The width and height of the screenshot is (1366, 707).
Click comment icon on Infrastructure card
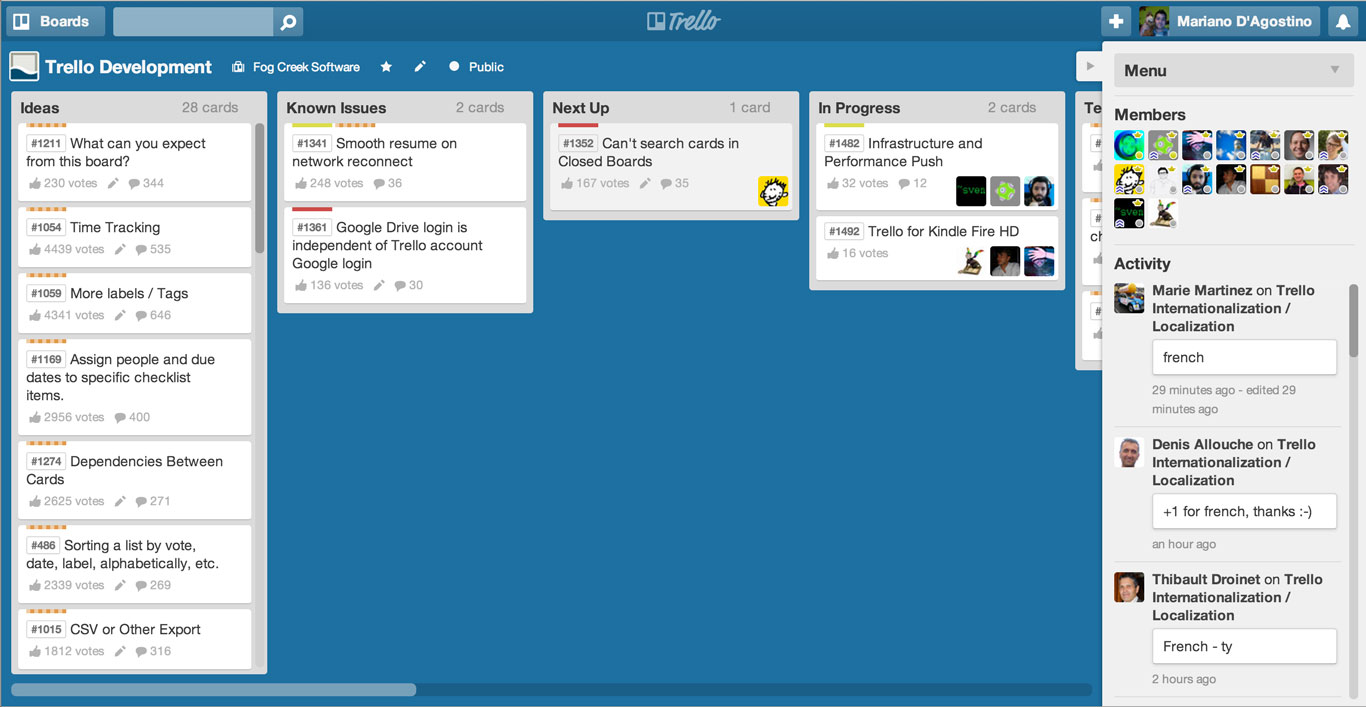click(904, 183)
